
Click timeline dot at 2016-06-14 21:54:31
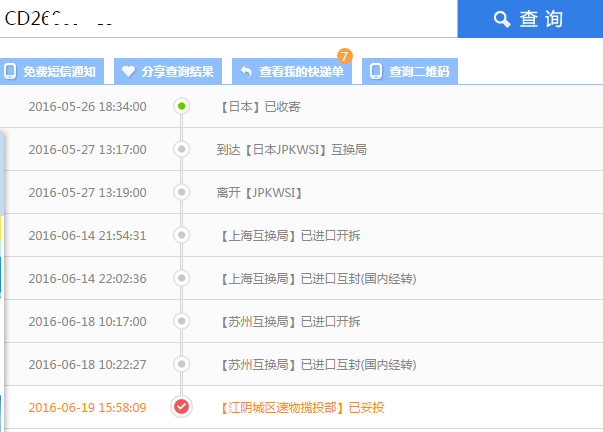click(182, 235)
